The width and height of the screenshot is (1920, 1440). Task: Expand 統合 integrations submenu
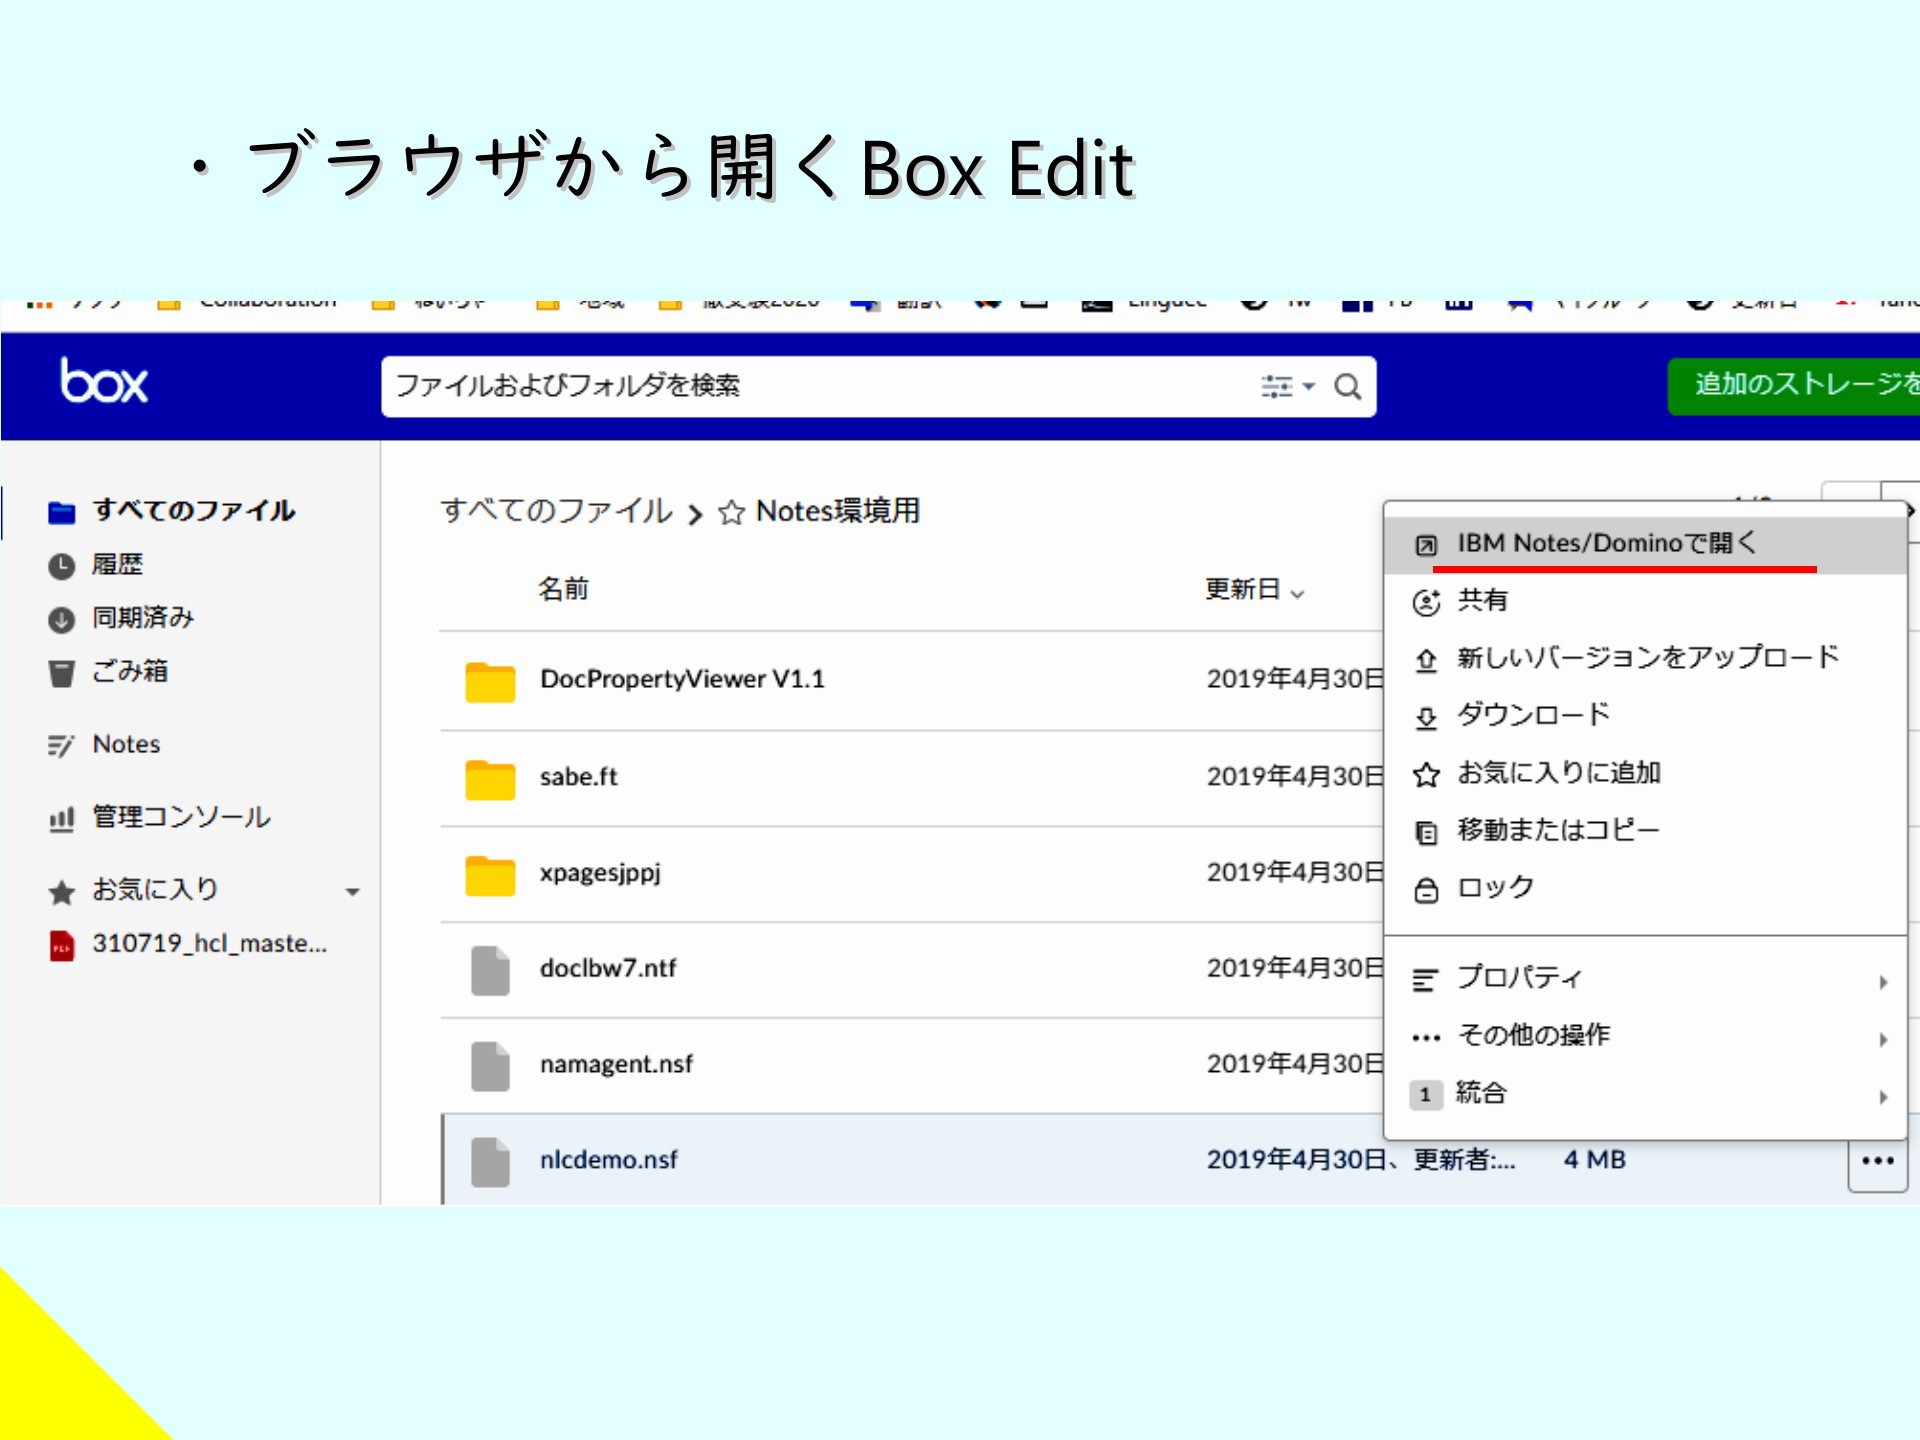pyautogui.click(x=1645, y=1094)
